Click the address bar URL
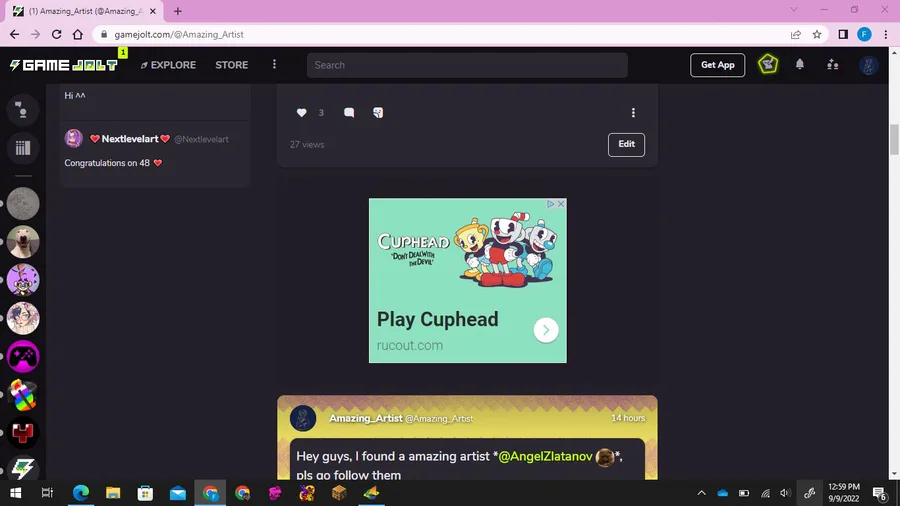900x506 pixels. [x=179, y=34]
